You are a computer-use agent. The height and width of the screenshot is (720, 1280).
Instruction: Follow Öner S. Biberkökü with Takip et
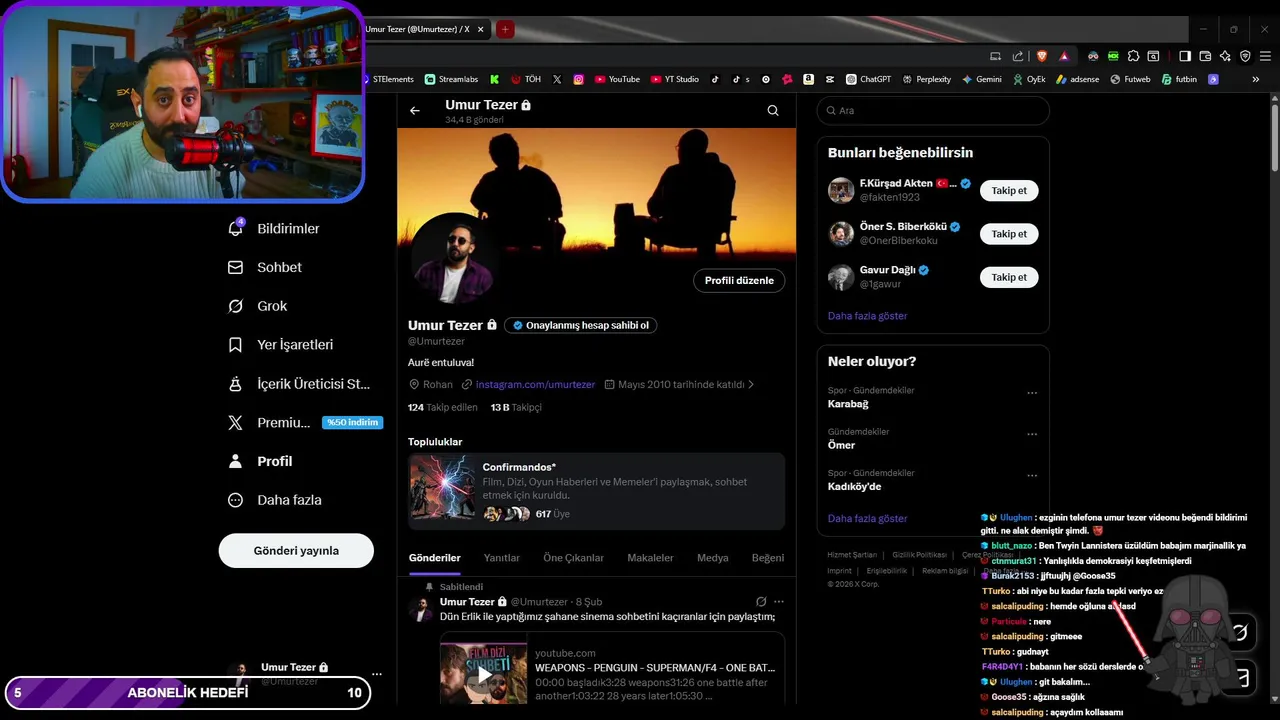point(1009,234)
